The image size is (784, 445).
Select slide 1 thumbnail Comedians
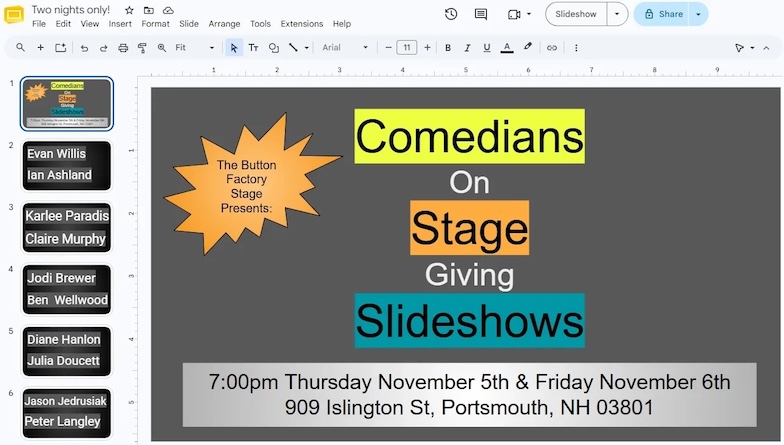(x=66, y=104)
